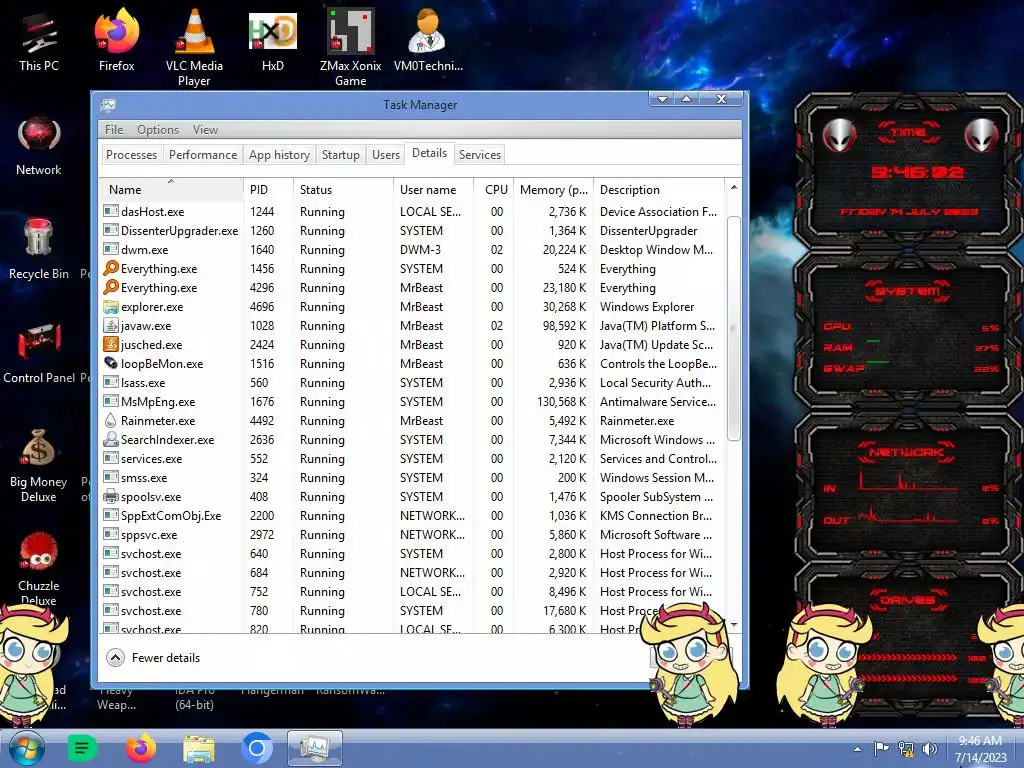This screenshot has width=1024, height=768.
Task: Select svchost.exe with PID 640
Action: coord(412,553)
